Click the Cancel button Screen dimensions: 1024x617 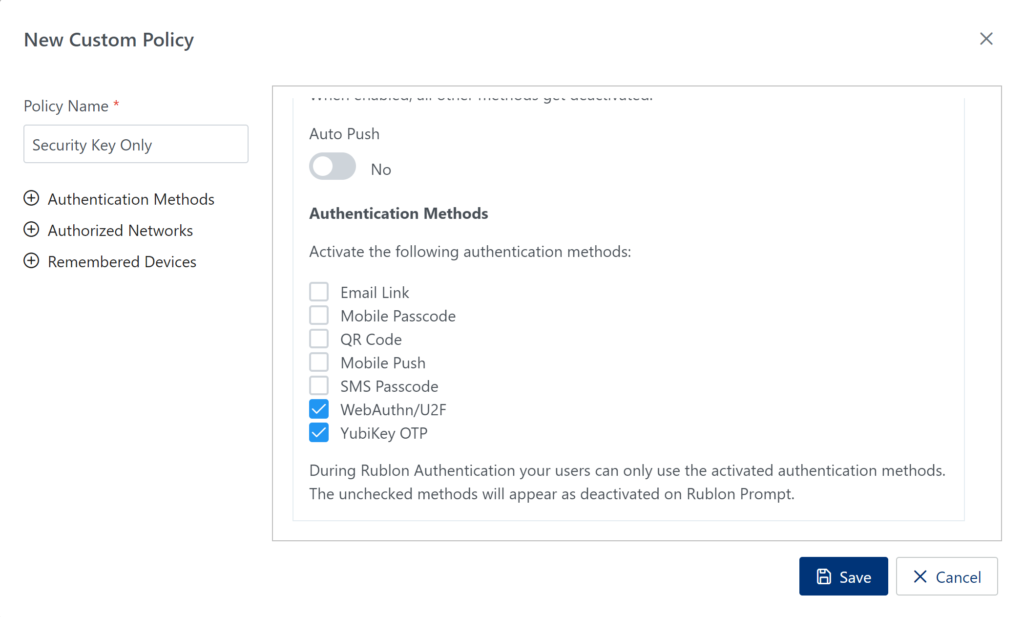coord(946,575)
